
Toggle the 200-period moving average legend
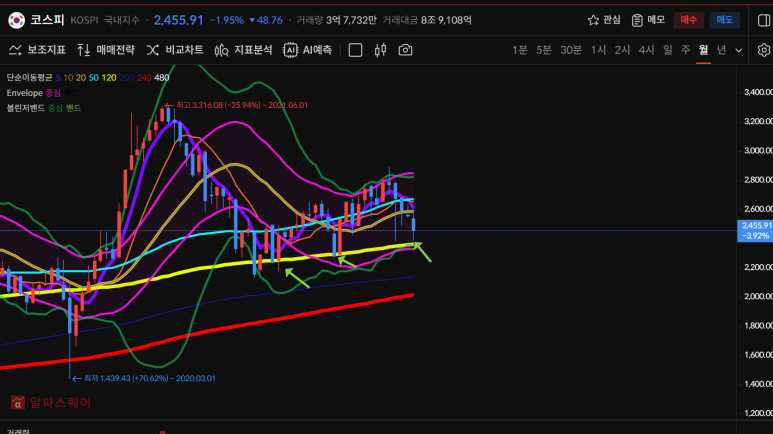click(126, 77)
